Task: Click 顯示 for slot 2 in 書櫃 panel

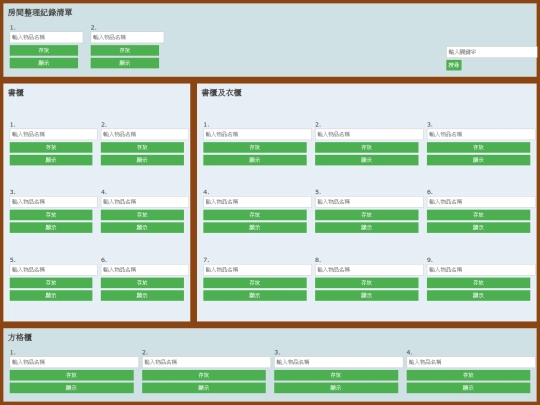Action: point(142,160)
